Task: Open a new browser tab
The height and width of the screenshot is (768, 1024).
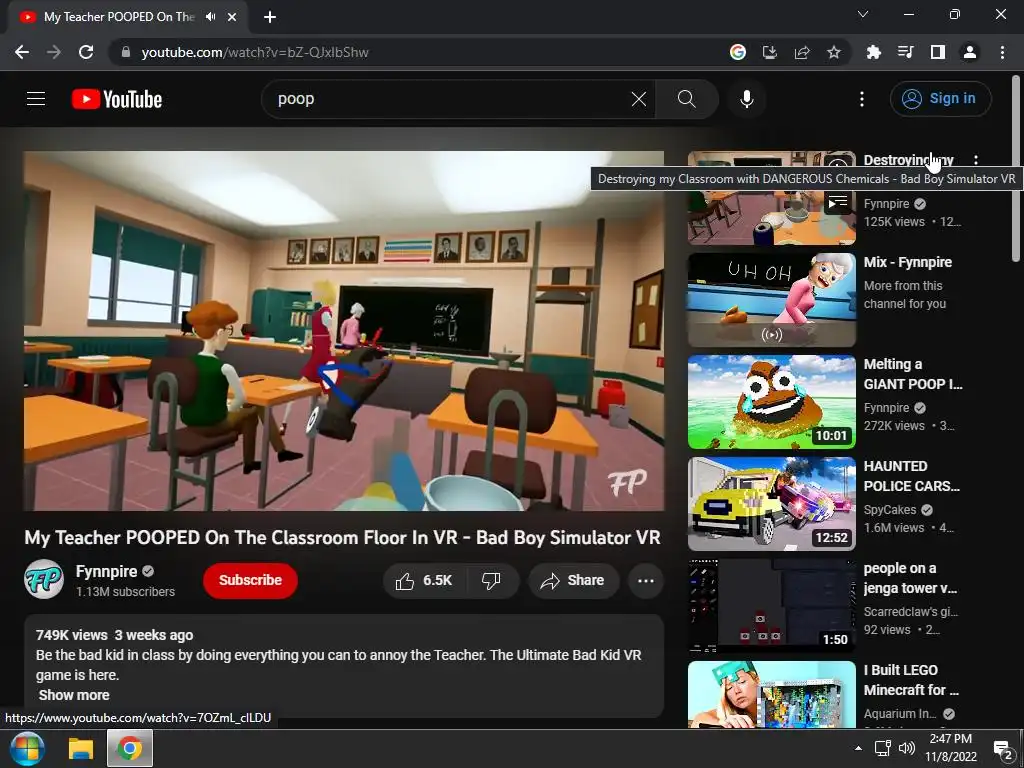Action: coord(270,17)
